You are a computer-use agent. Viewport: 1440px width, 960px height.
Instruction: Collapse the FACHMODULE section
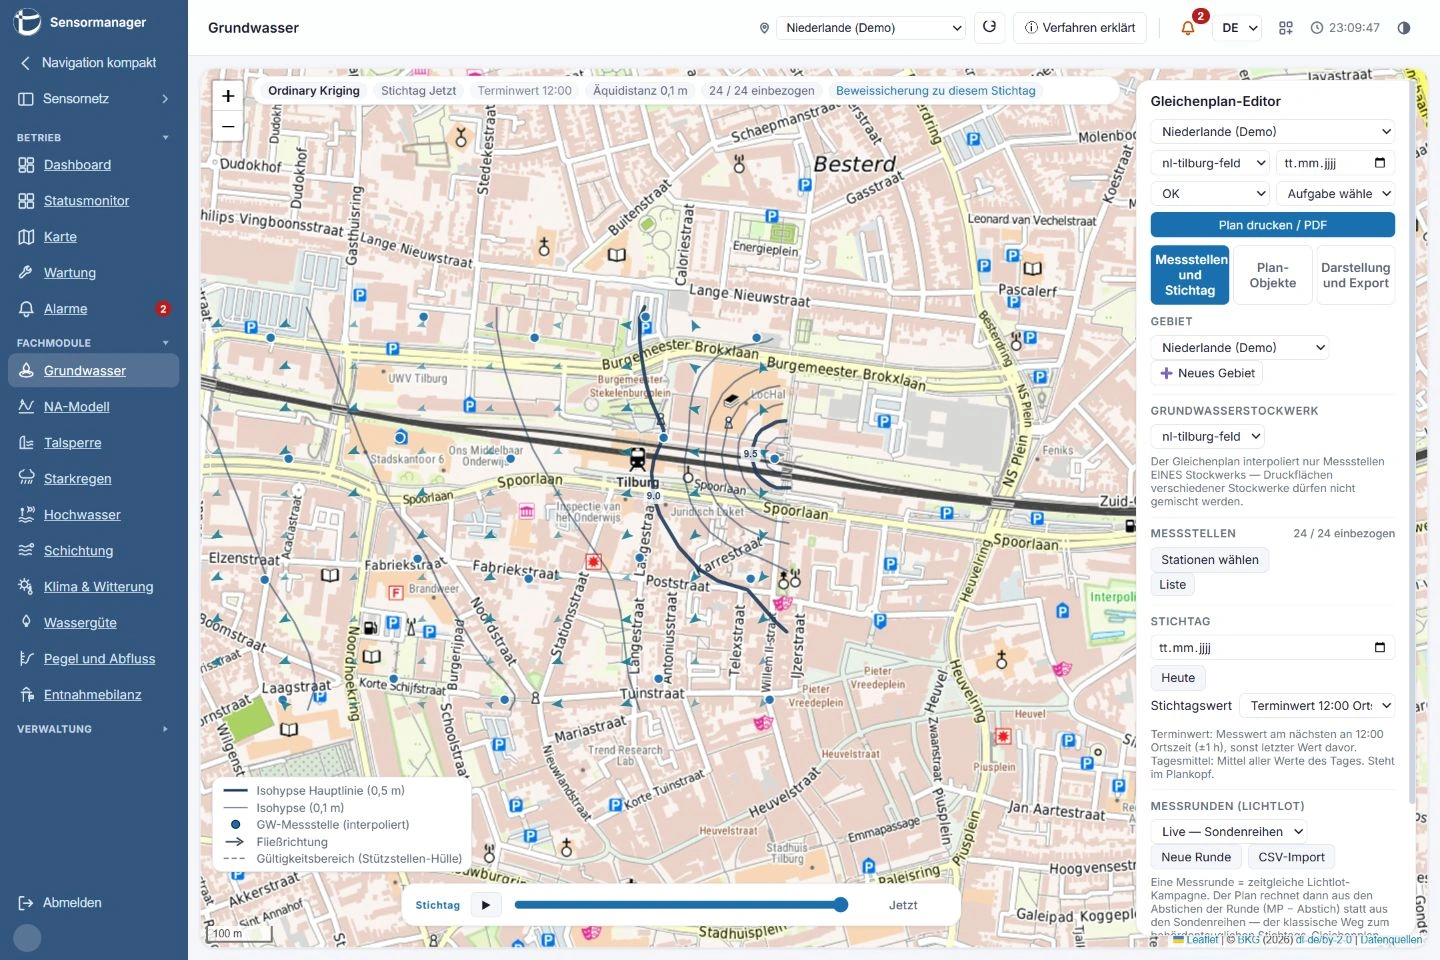(x=94, y=343)
